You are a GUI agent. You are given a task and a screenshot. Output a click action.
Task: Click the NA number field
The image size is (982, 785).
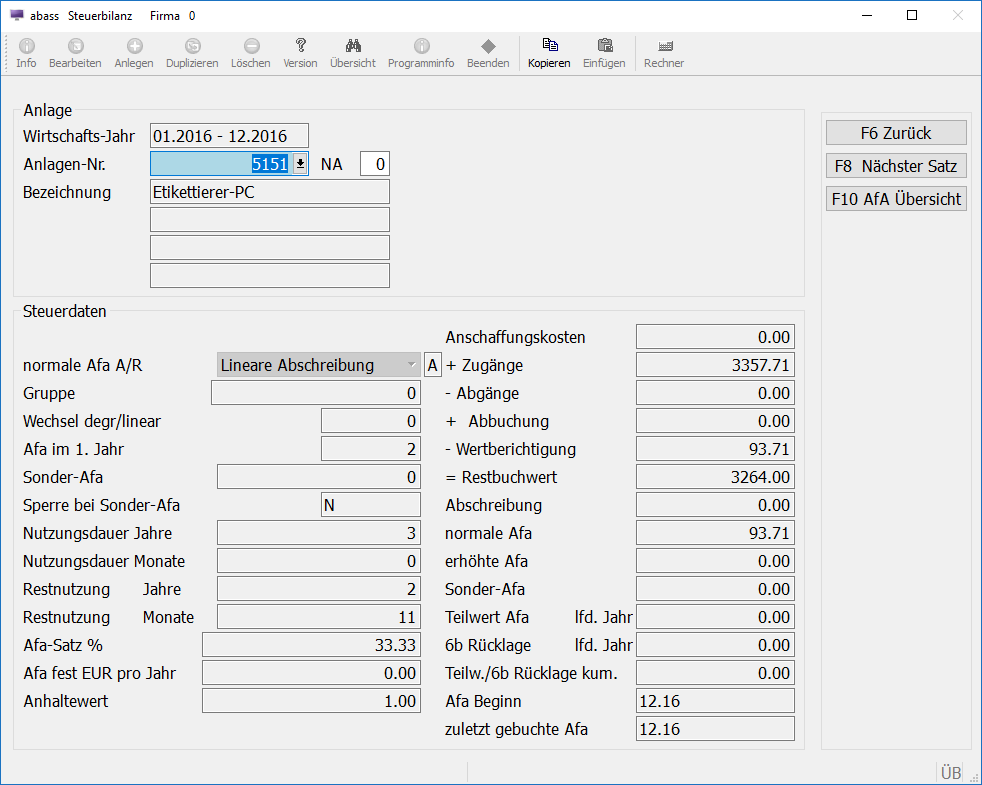(374, 164)
